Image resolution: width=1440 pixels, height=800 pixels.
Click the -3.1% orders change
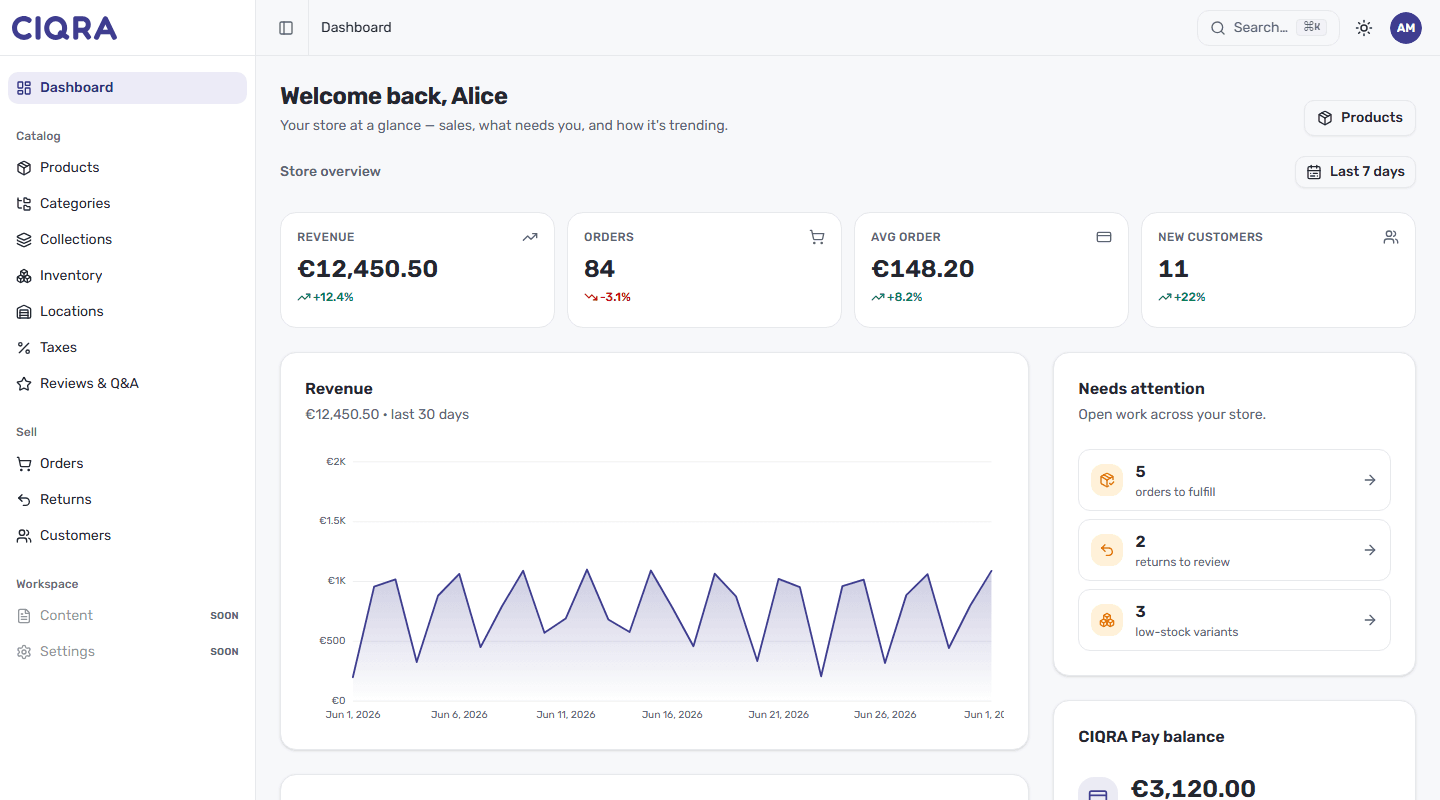(x=608, y=297)
